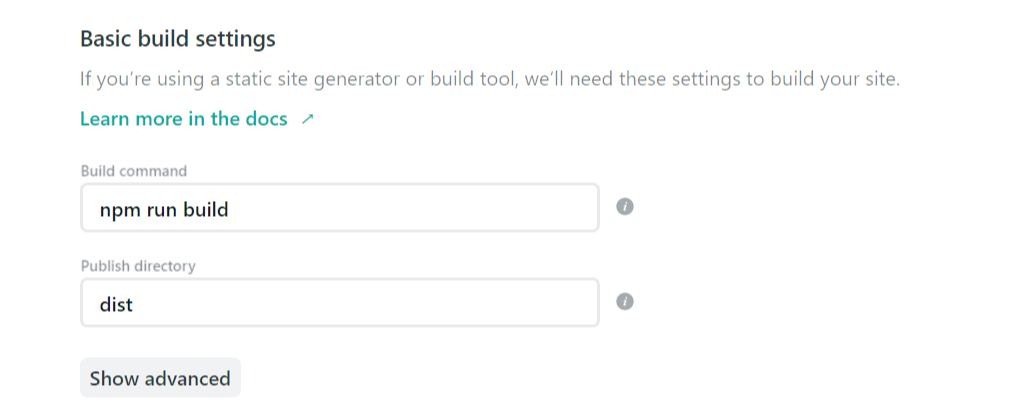Screen dimensions: 1018x420
Task: Click the info icon beside Build command
Action: (x=625, y=208)
